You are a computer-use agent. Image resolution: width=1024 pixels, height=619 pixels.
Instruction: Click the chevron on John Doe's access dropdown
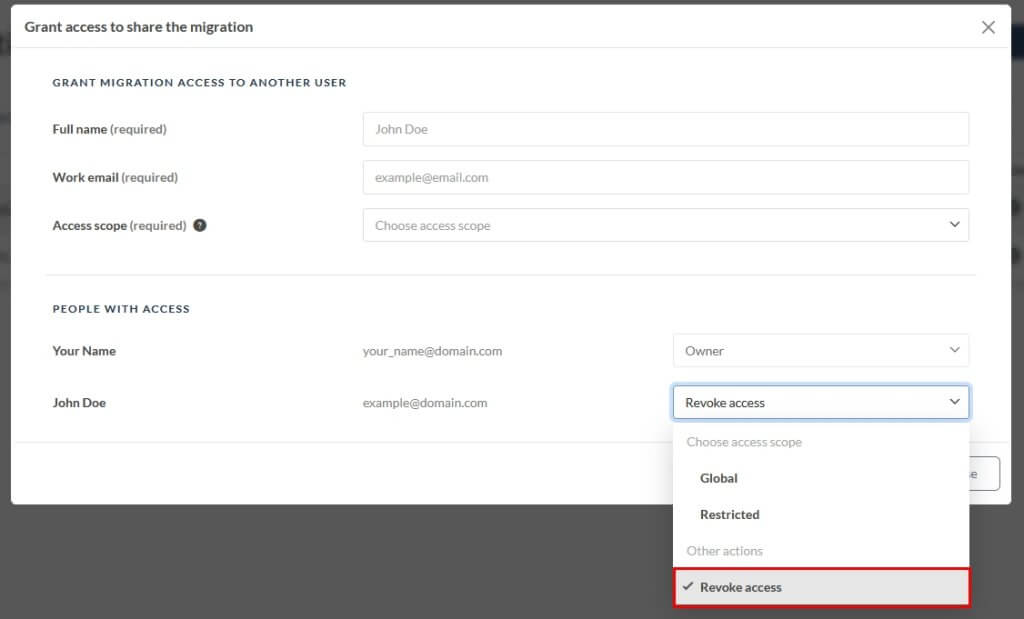pos(954,402)
